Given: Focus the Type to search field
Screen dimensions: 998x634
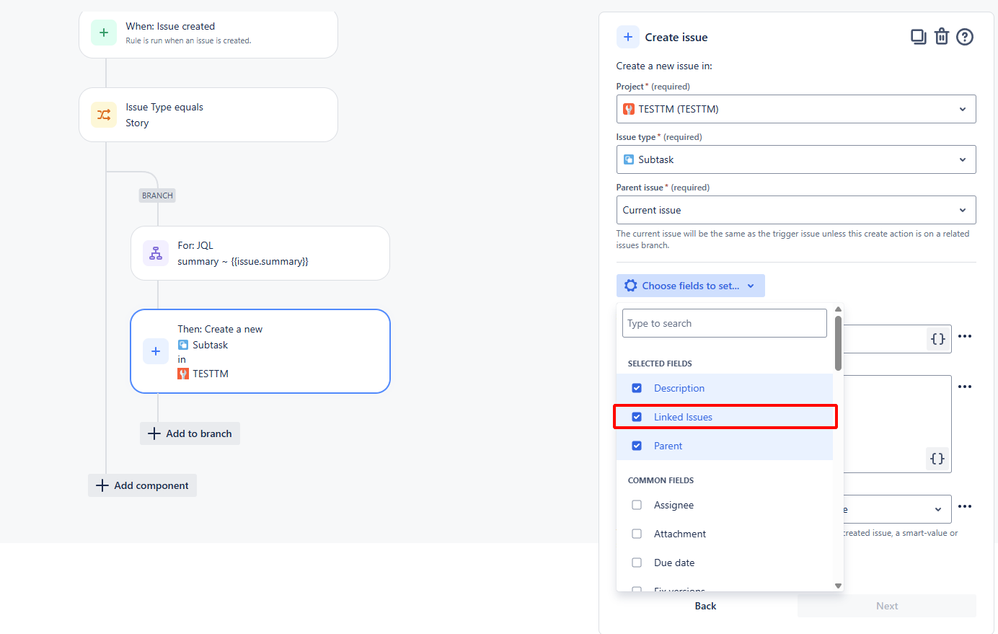Looking at the screenshot, I should [724, 323].
